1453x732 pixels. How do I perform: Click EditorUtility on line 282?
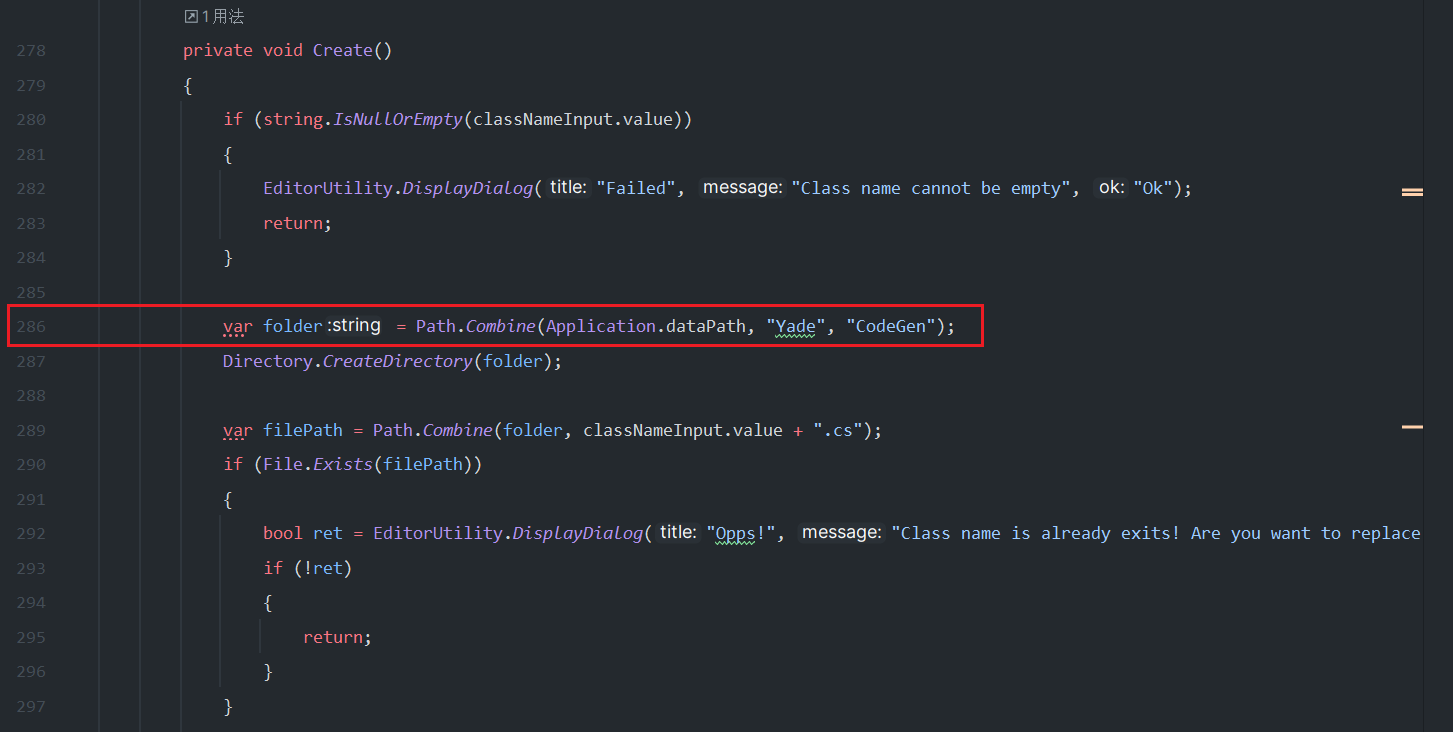[327, 188]
